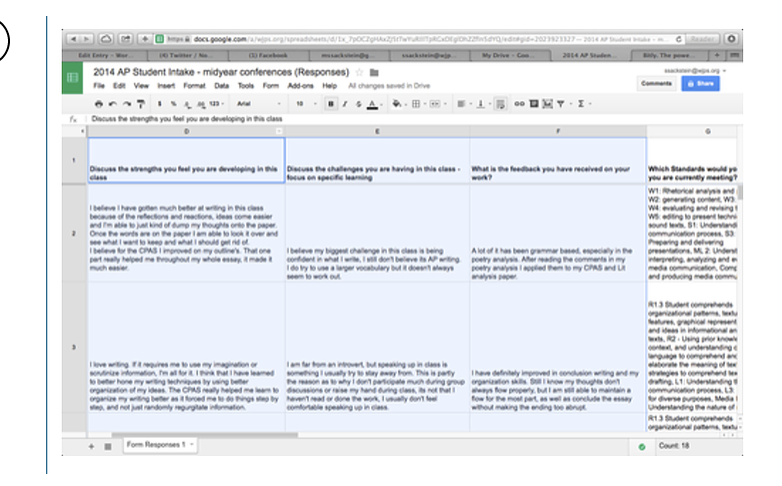Open the Insert menu
The image size is (782, 486).
pyautogui.click(x=166, y=86)
